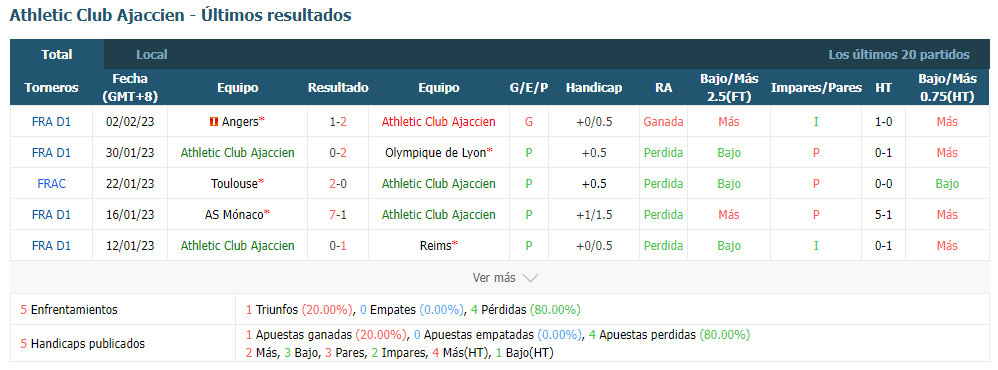
Task: Open the 1-2 match result
Action: (338, 122)
